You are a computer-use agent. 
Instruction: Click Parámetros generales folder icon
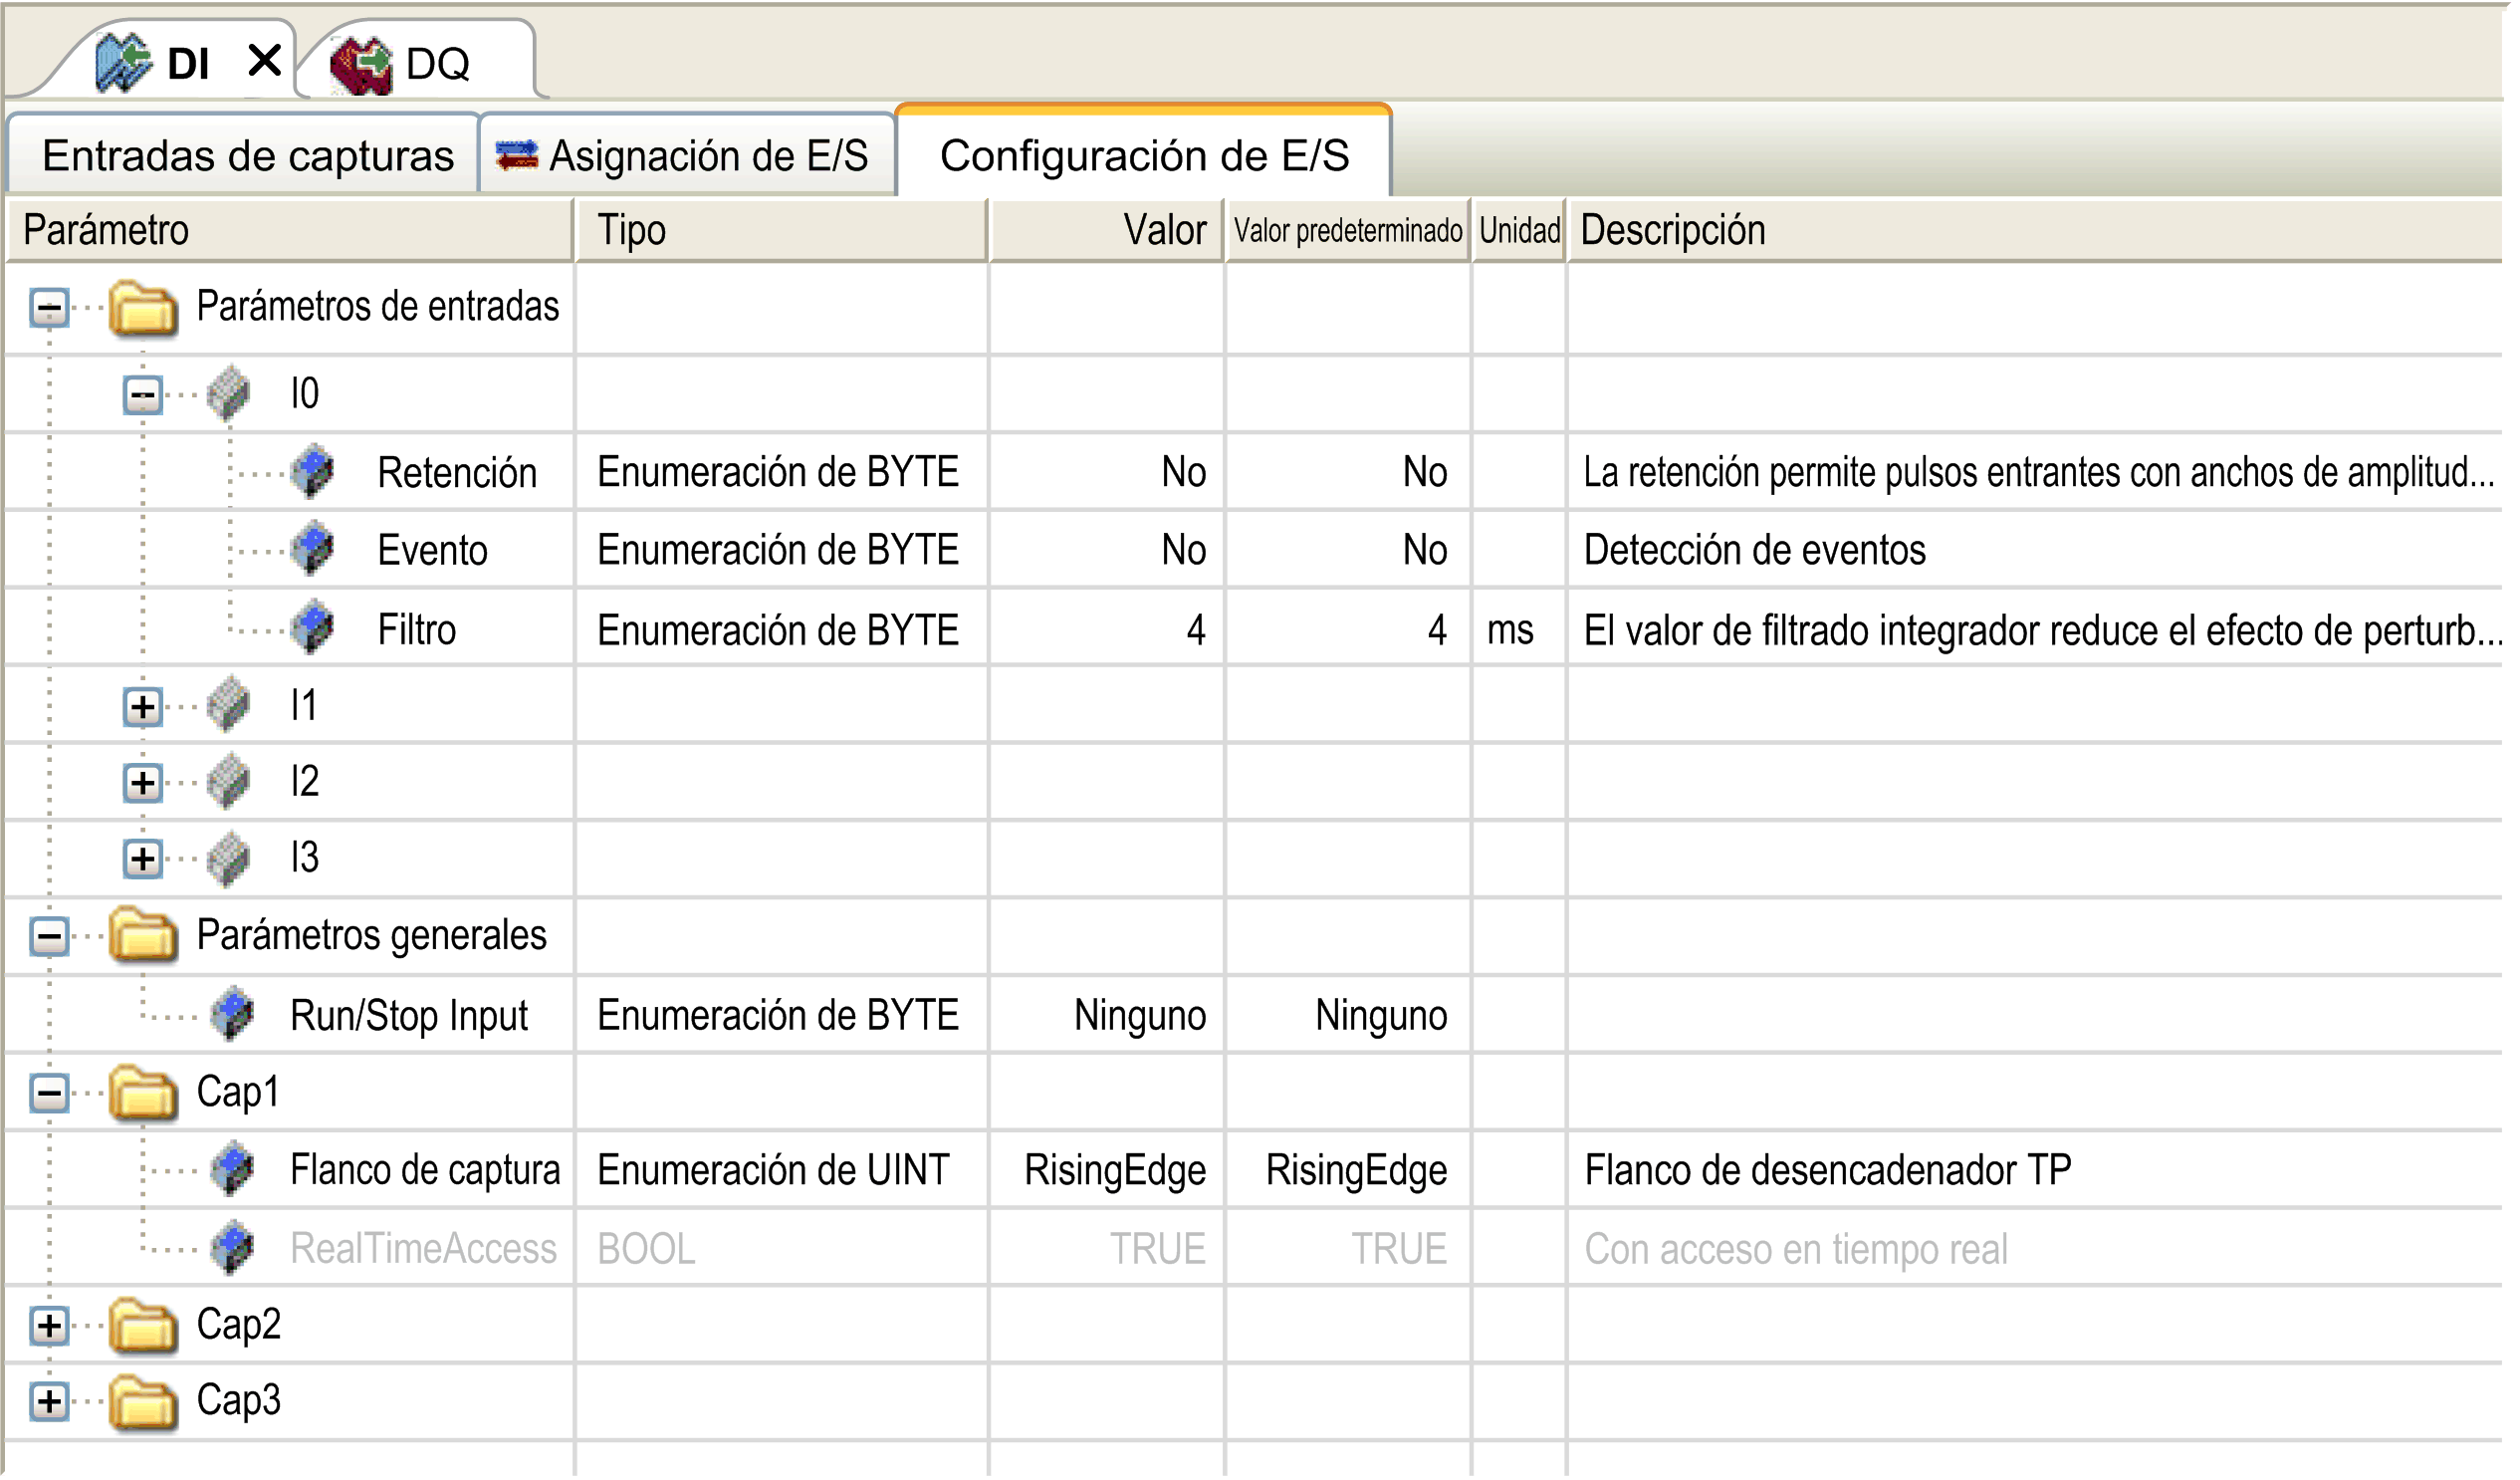click(143, 936)
